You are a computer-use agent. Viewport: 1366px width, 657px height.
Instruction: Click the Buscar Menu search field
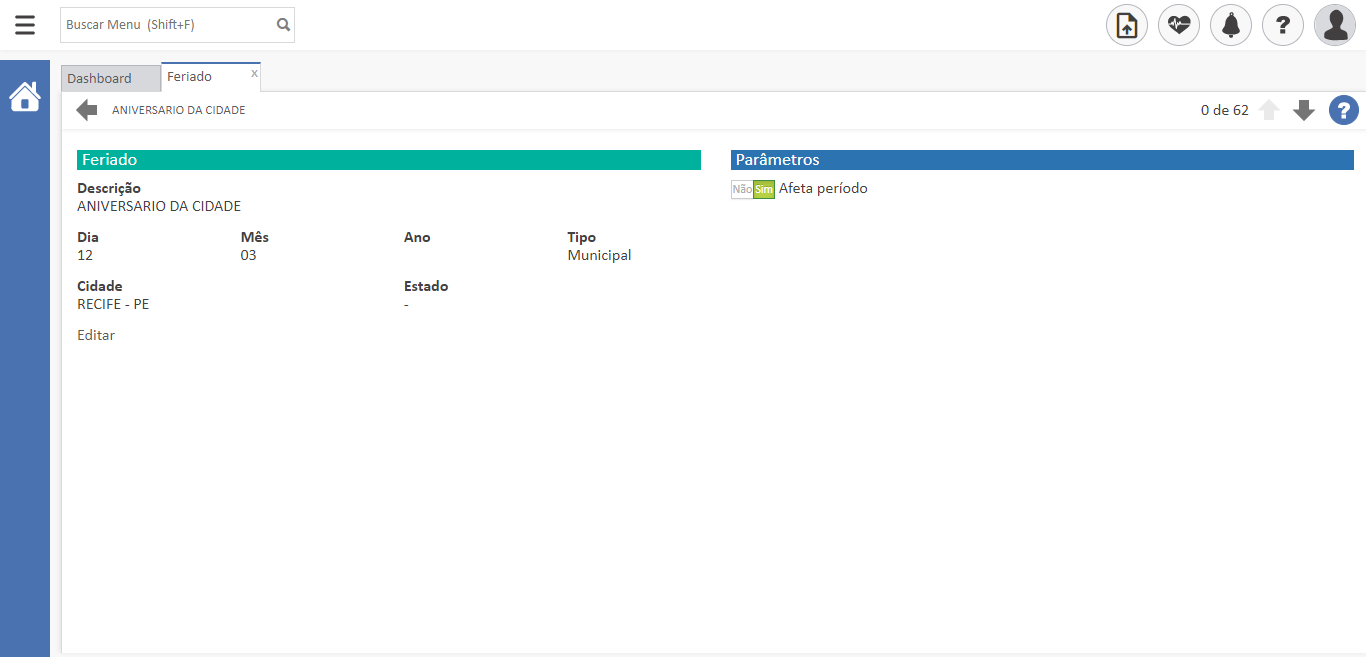click(165, 25)
